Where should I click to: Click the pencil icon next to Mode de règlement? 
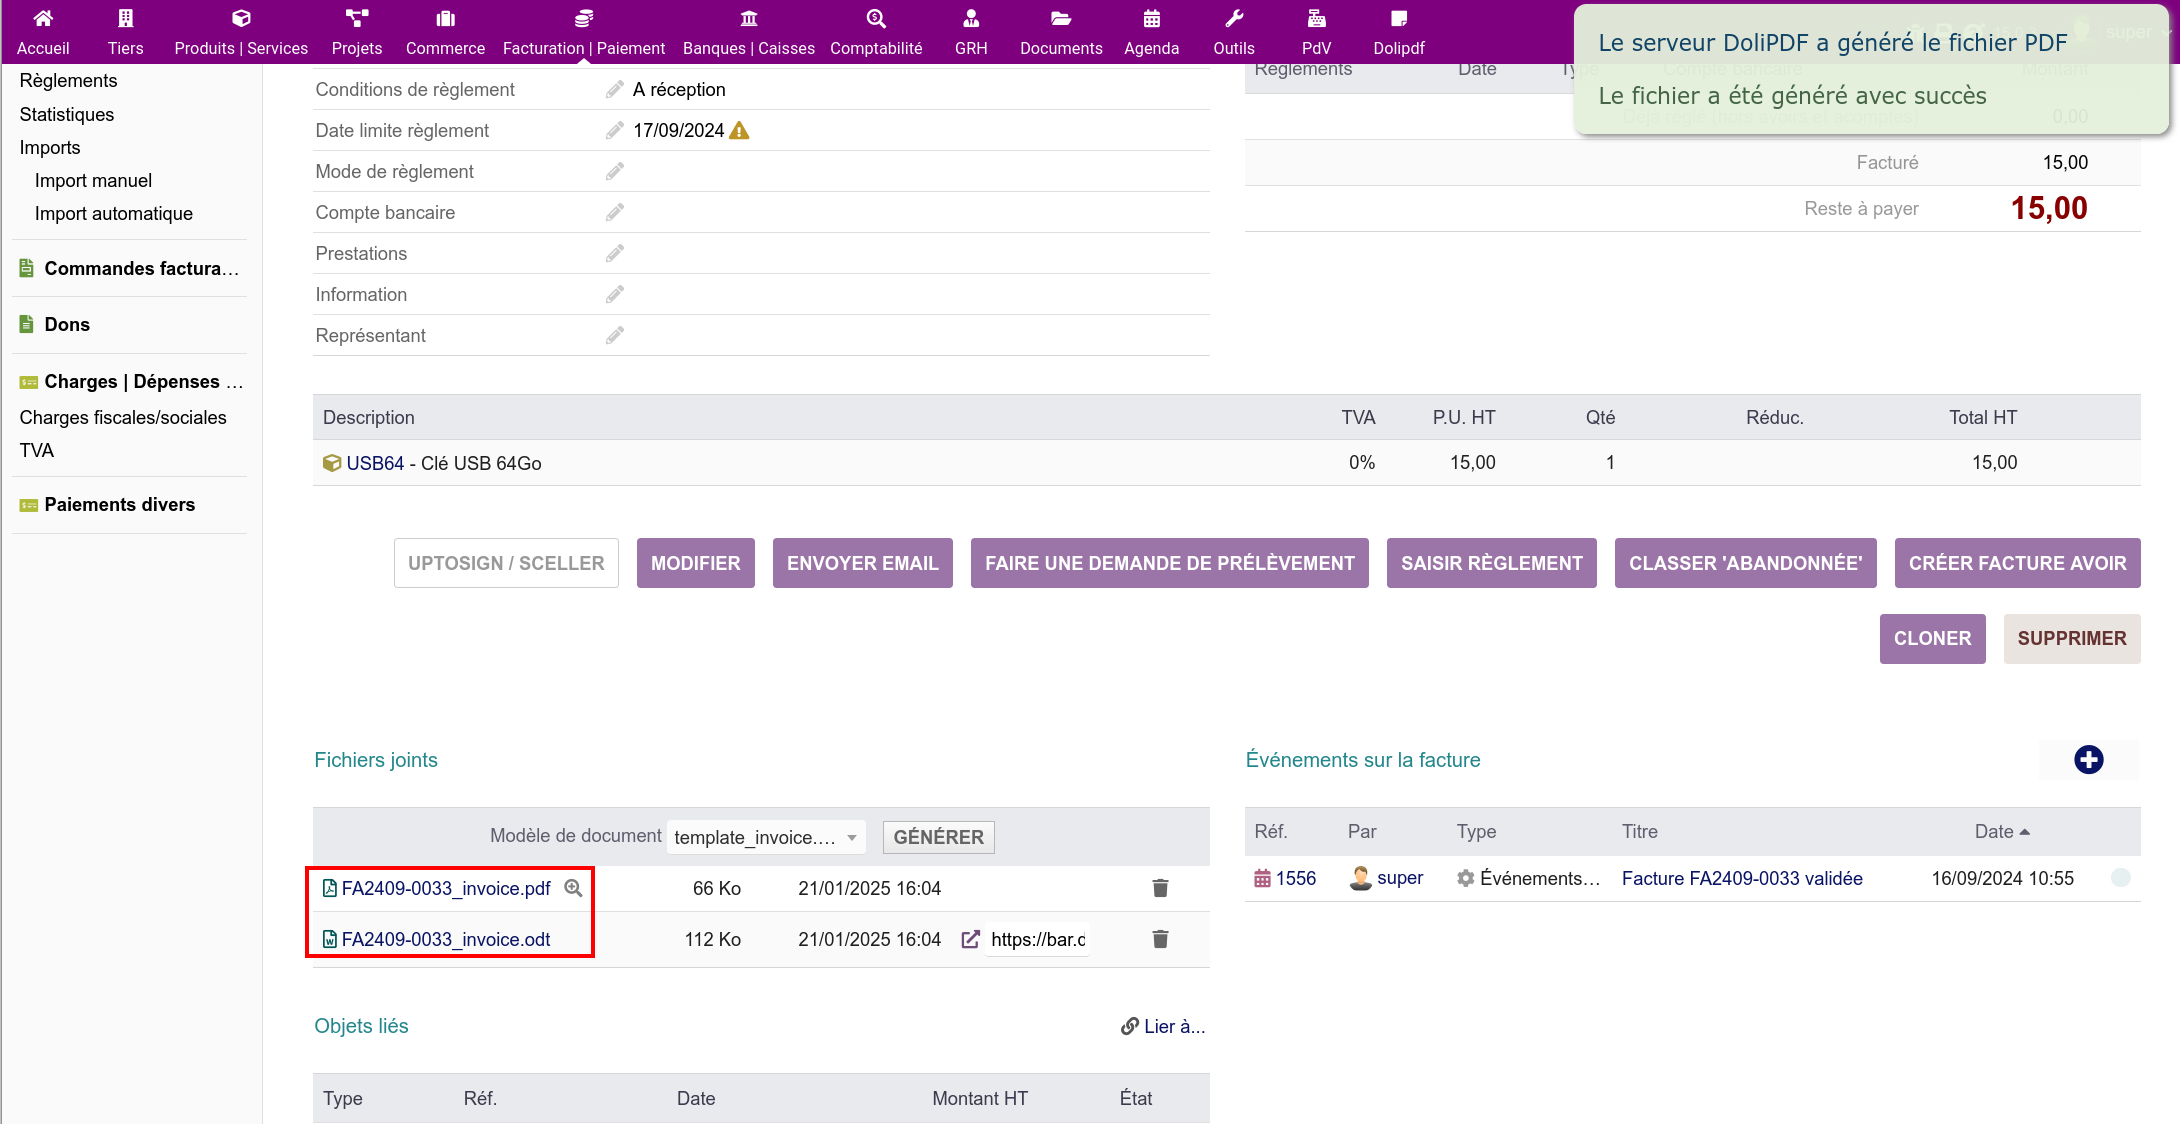pos(614,172)
